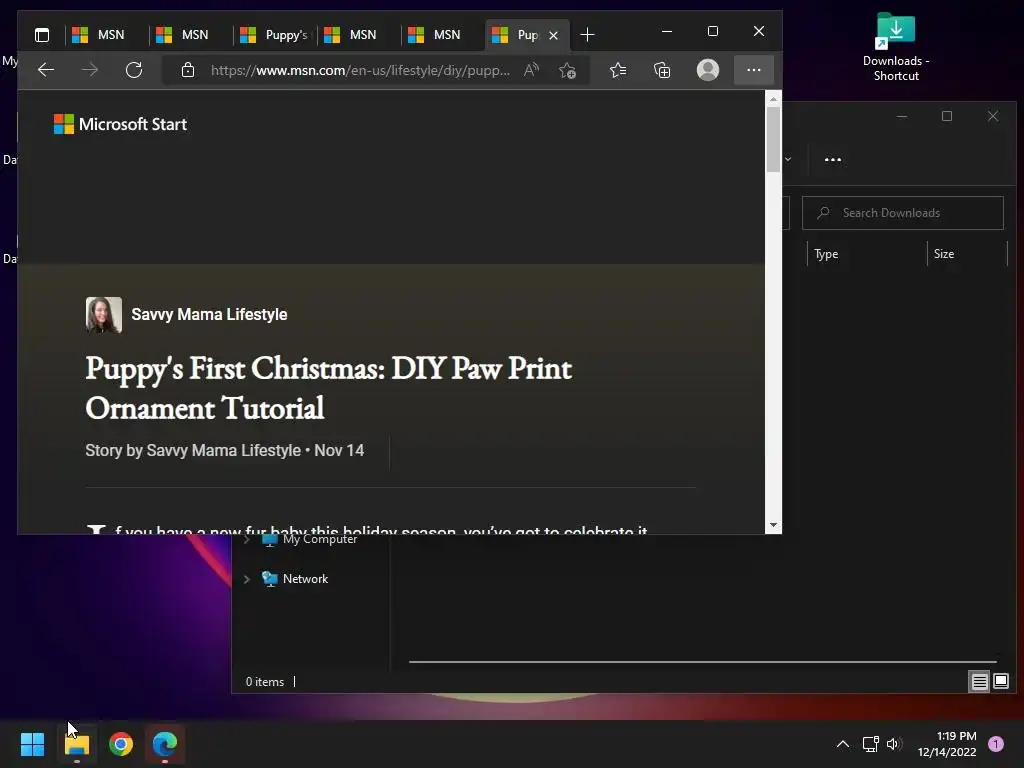Open the Savvy Mama Lifestyle publisher link

(209, 314)
